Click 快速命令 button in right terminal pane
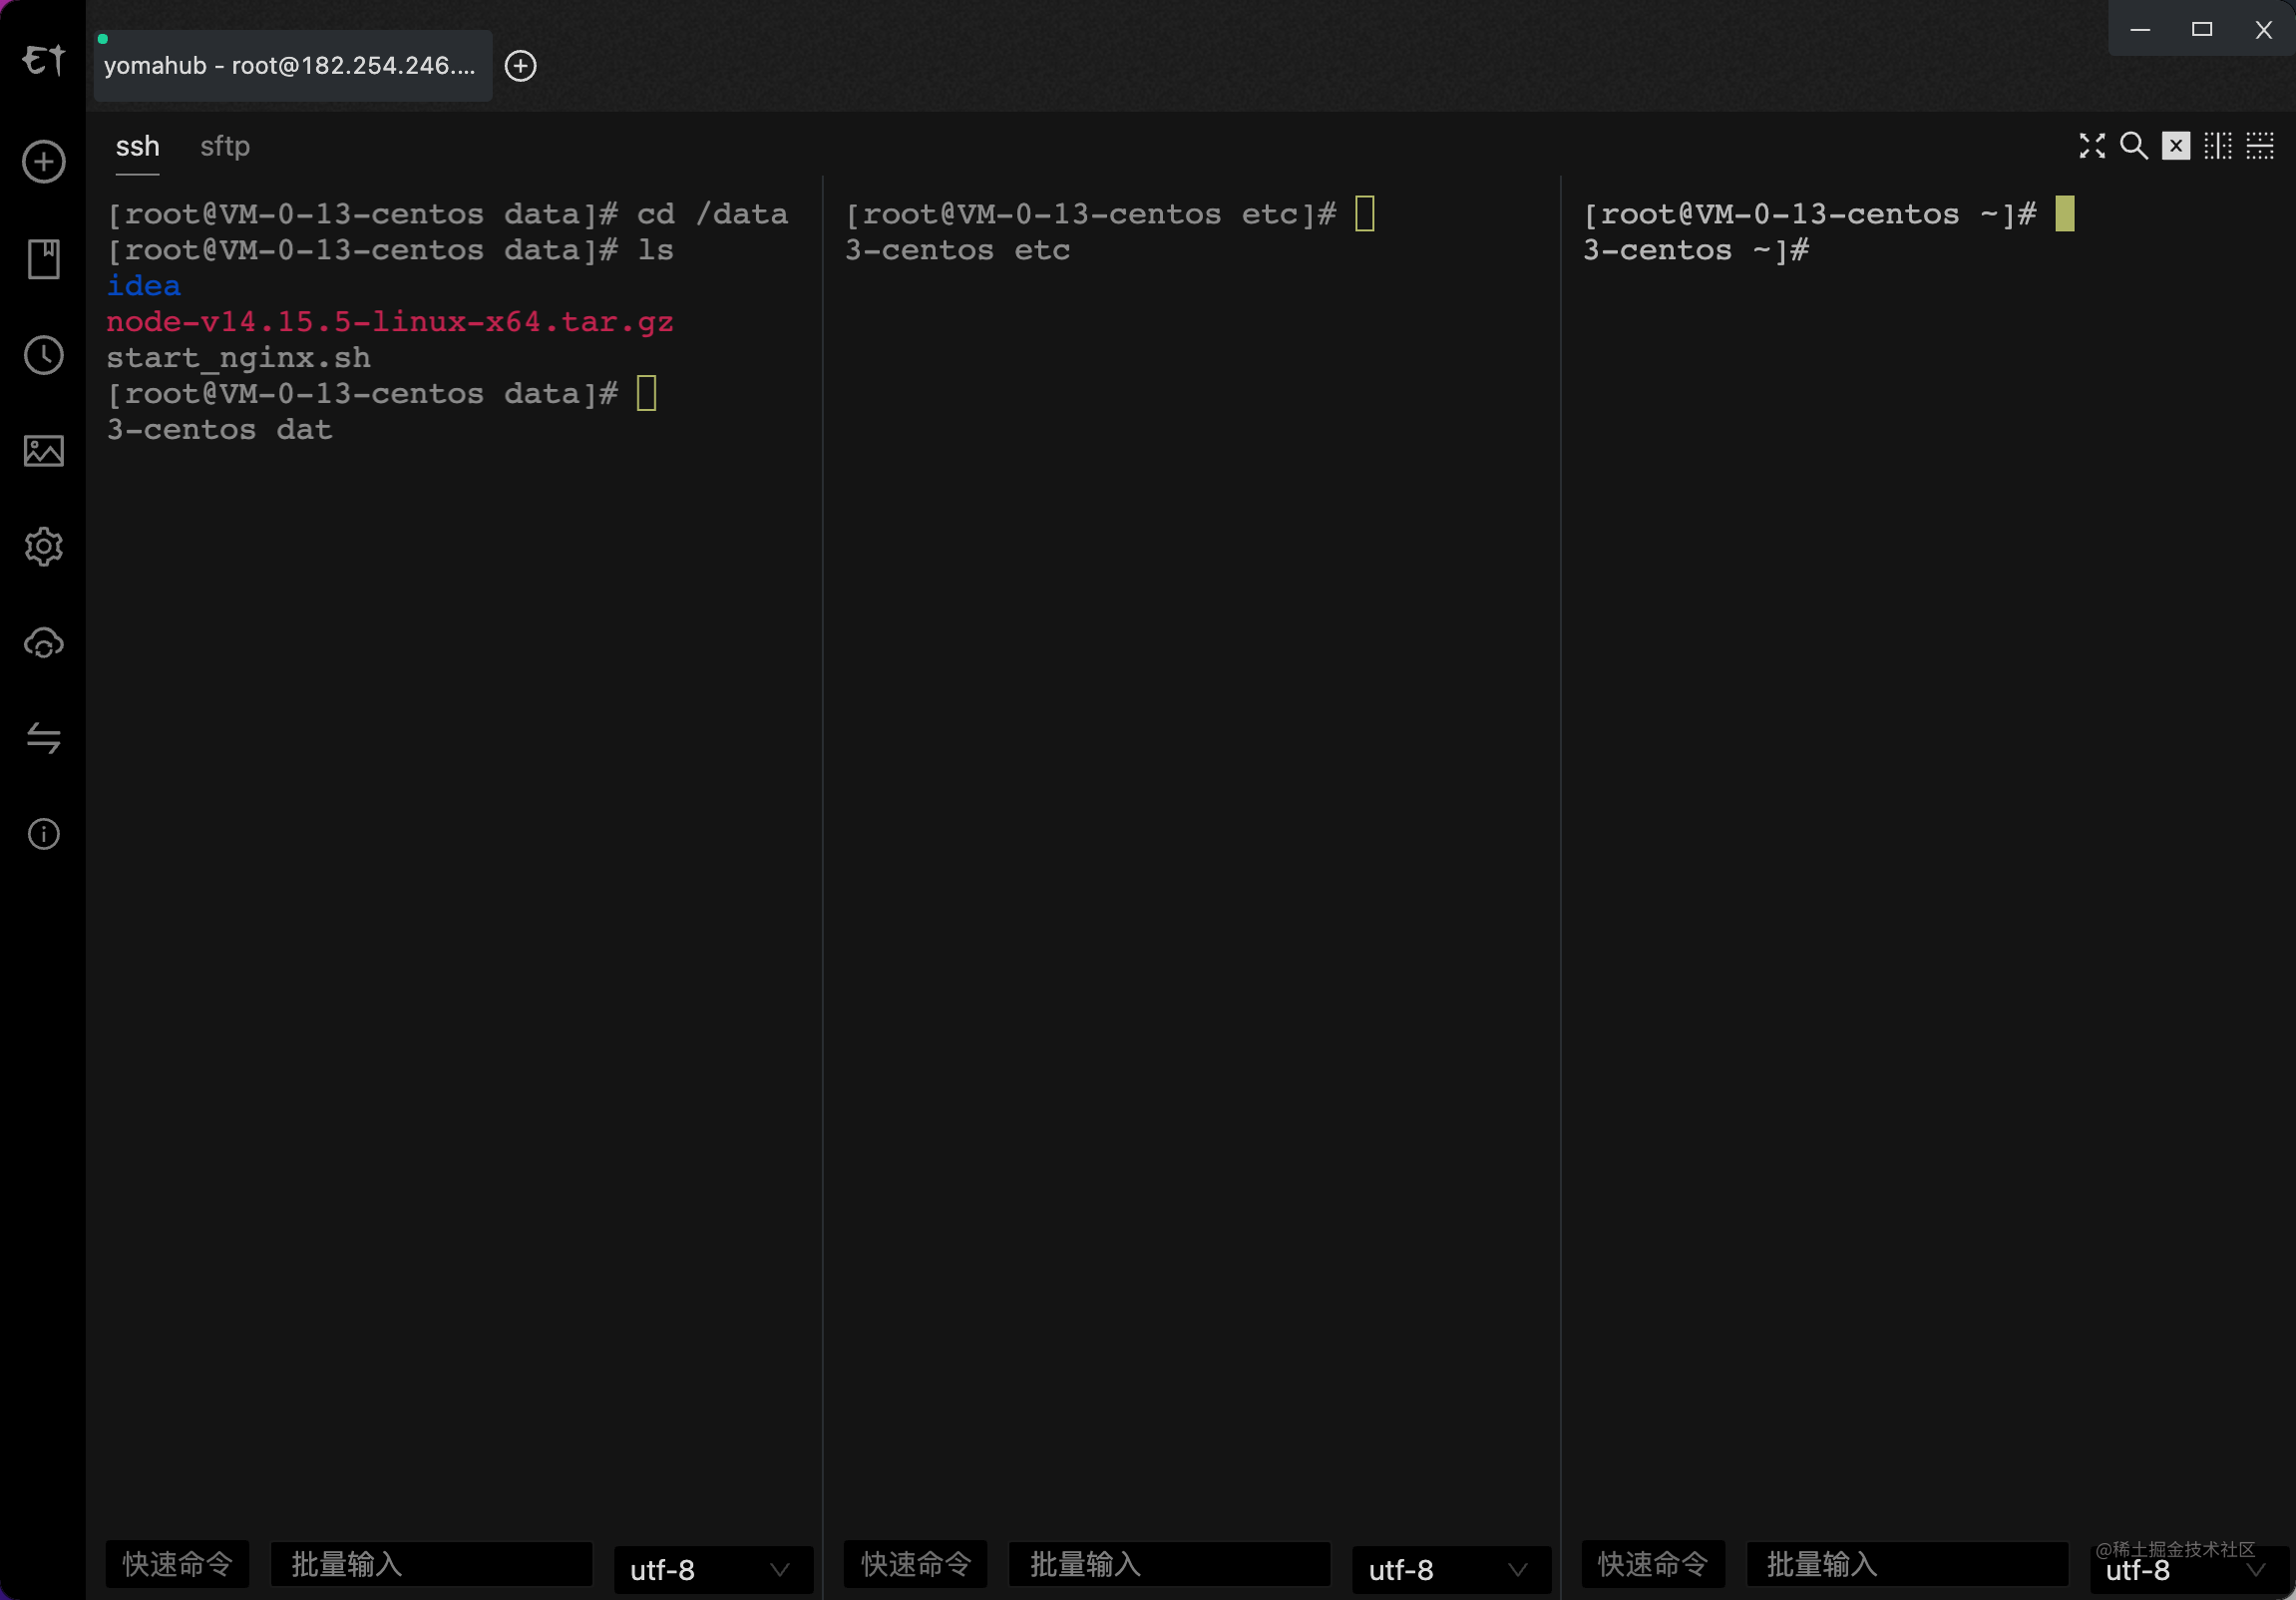 click(x=1653, y=1564)
